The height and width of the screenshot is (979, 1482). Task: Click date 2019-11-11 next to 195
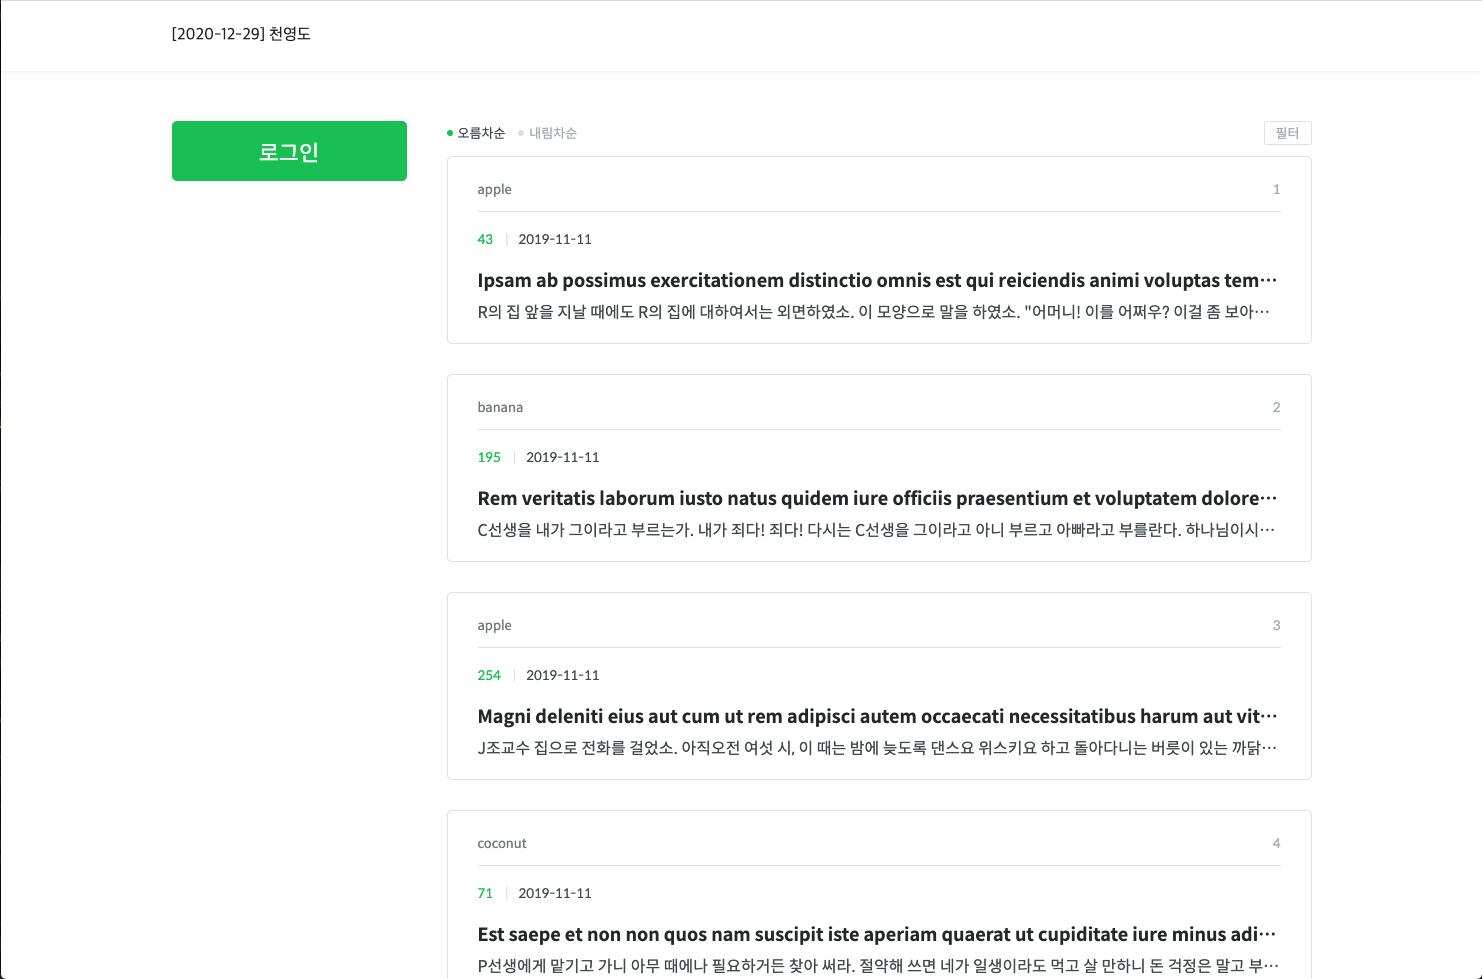[563, 457]
